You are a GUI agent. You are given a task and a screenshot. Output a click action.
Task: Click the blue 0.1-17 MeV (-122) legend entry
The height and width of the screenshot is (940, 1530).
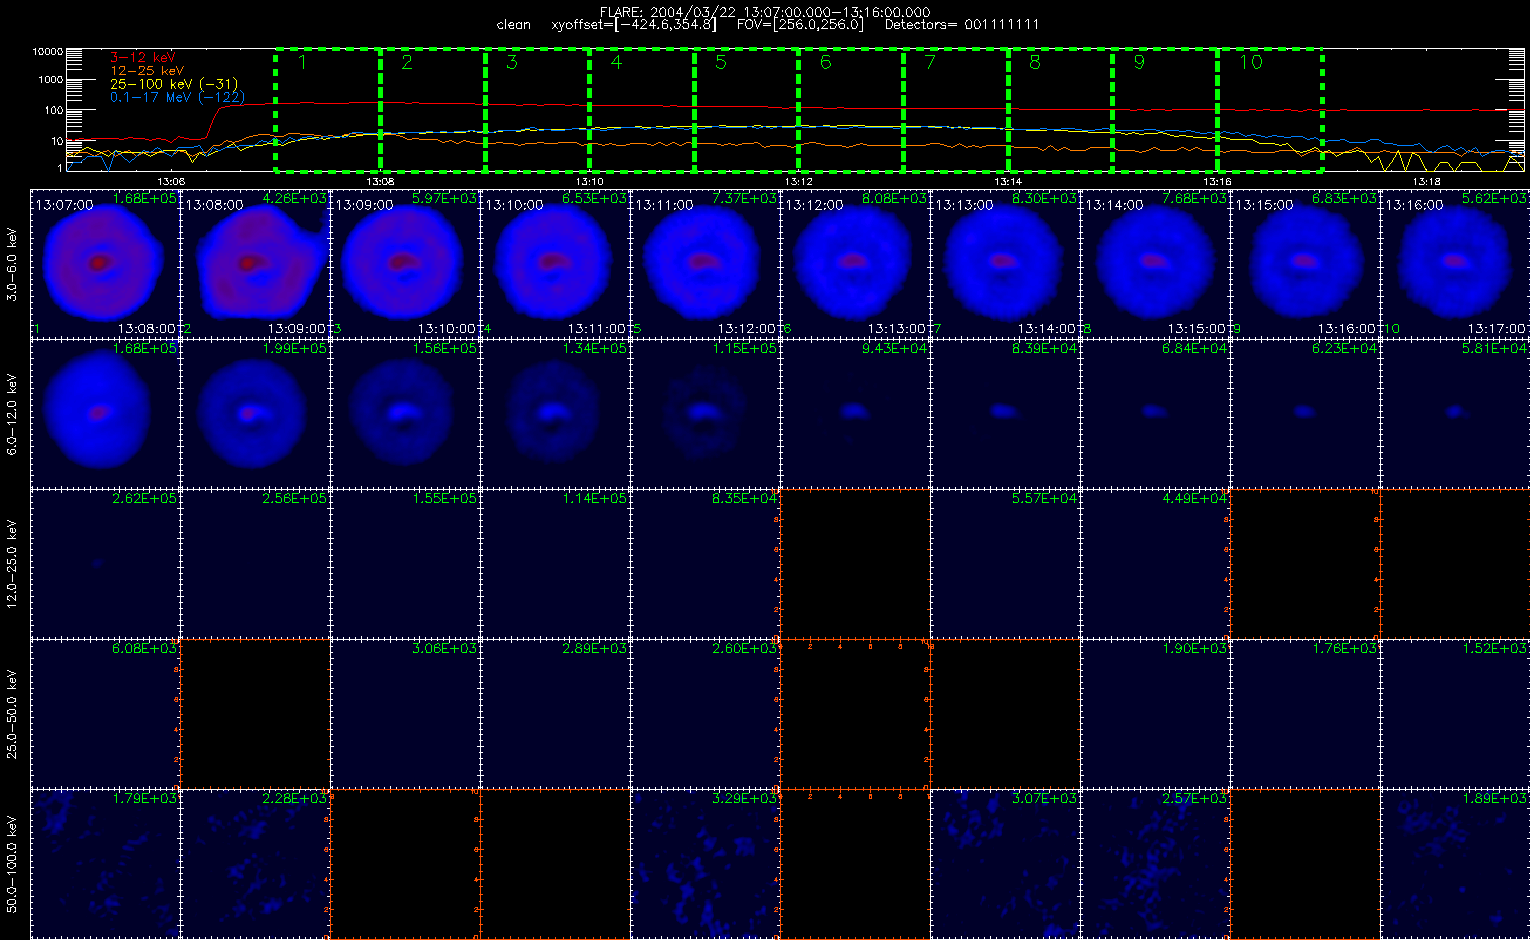pyautogui.click(x=177, y=97)
